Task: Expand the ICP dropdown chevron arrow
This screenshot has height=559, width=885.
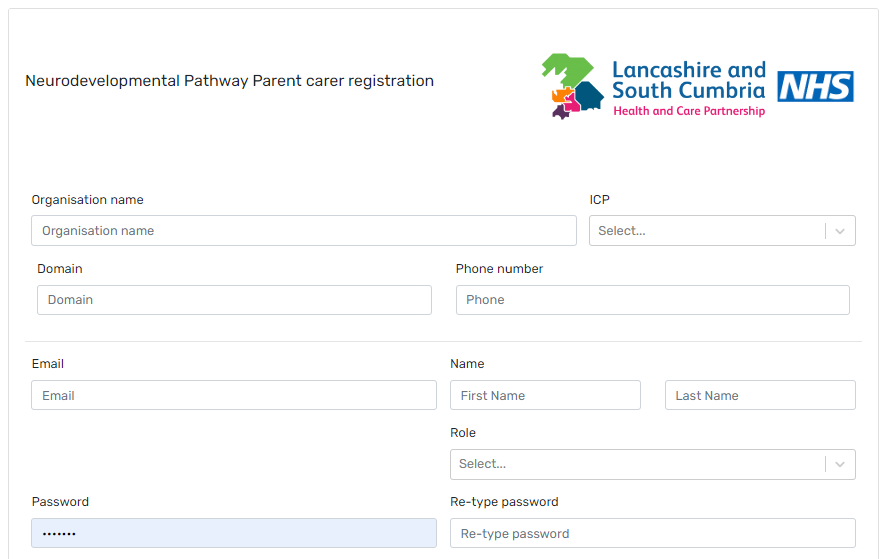Action: (840, 231)
